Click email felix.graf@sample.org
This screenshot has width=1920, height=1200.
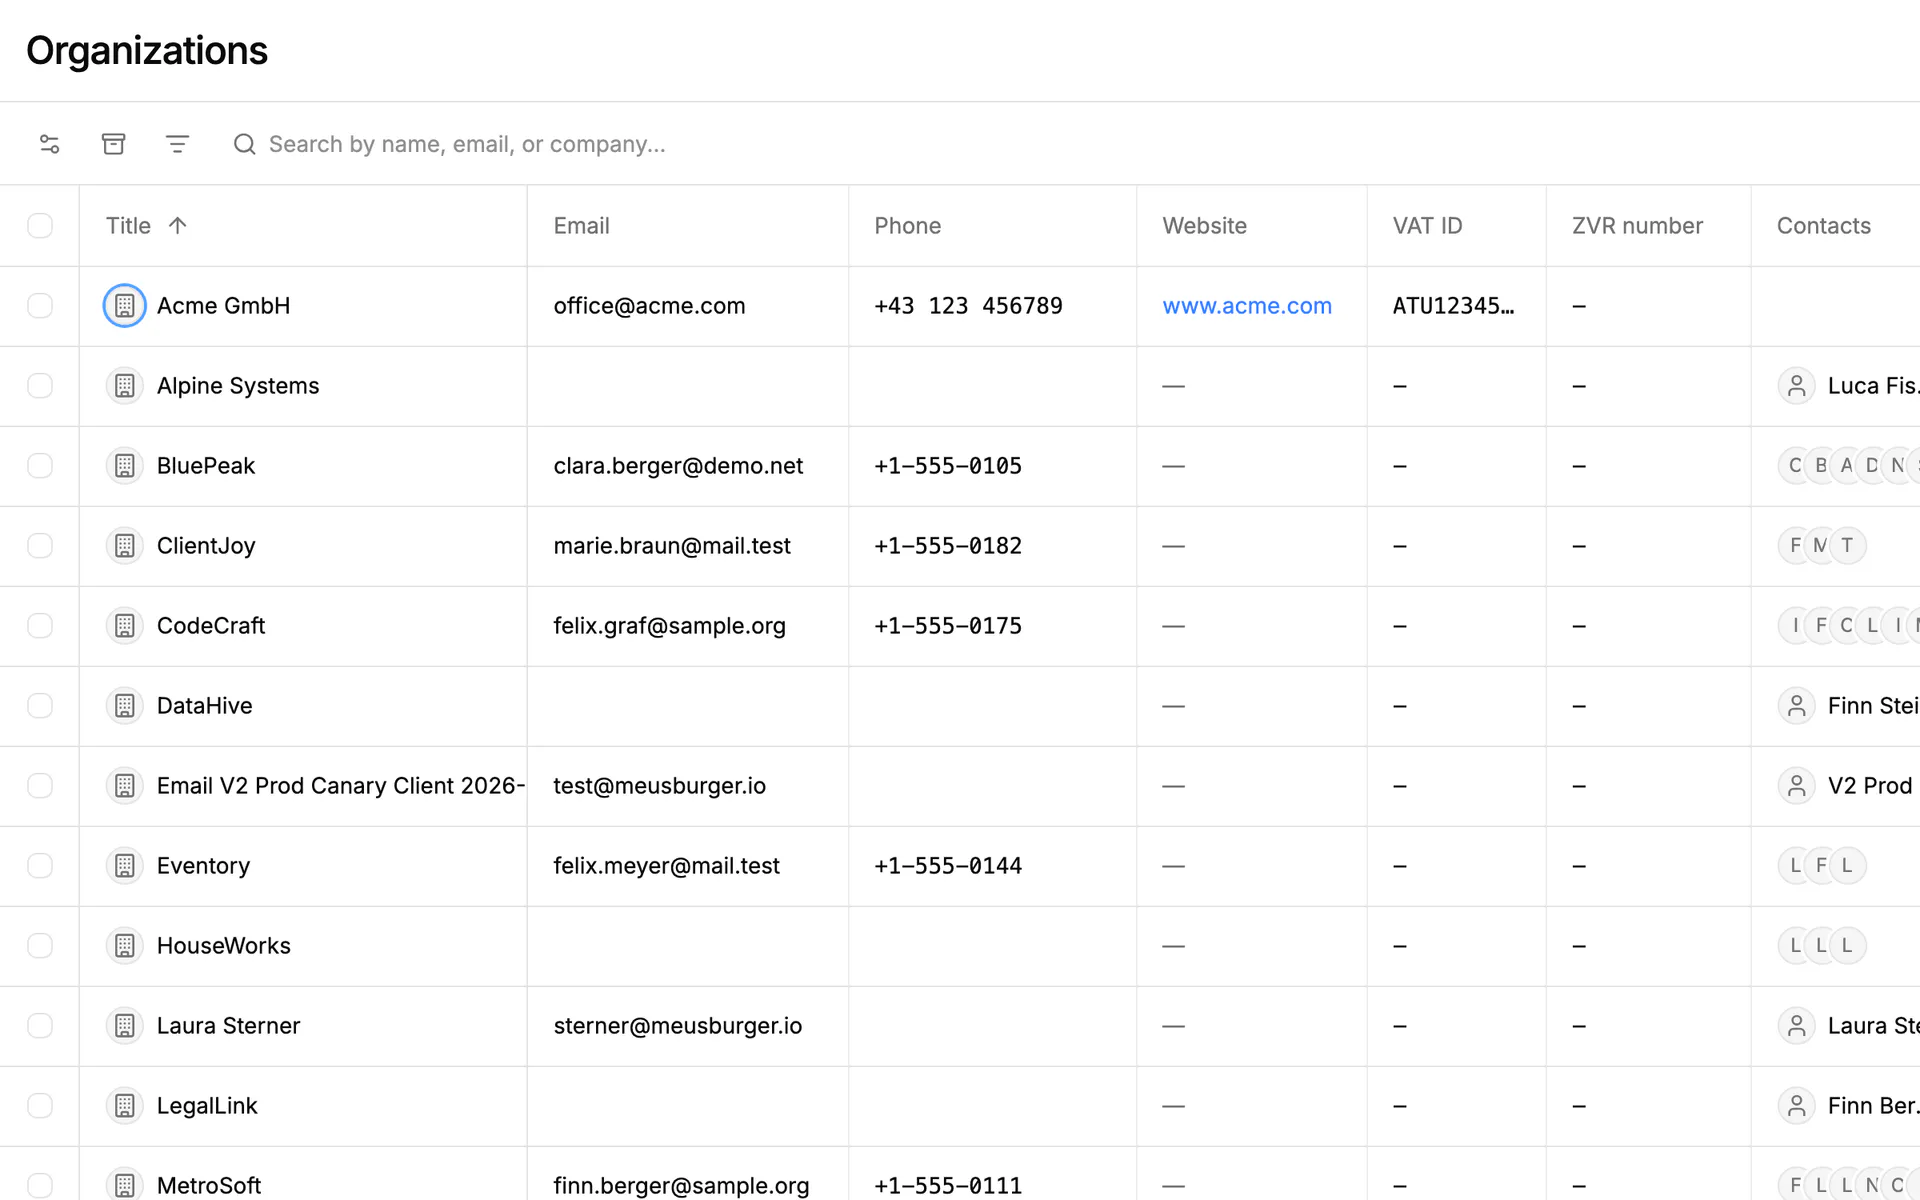(x=669, y=626)
